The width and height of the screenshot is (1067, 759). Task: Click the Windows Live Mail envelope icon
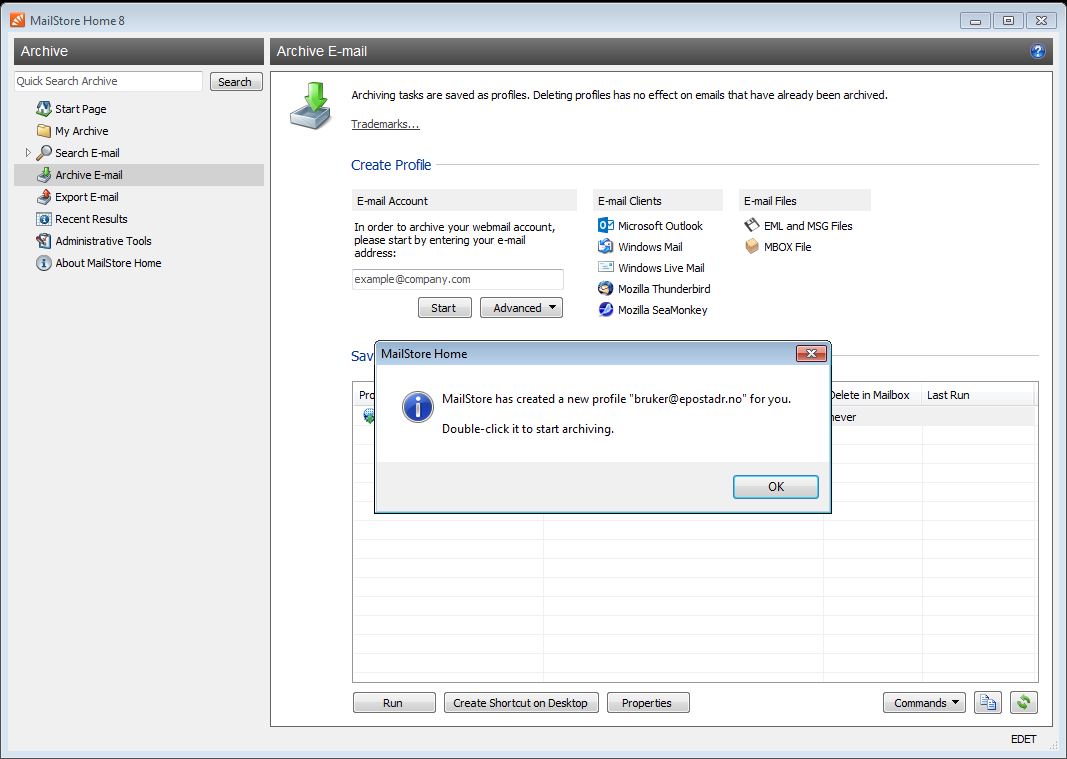coord(606,268)
